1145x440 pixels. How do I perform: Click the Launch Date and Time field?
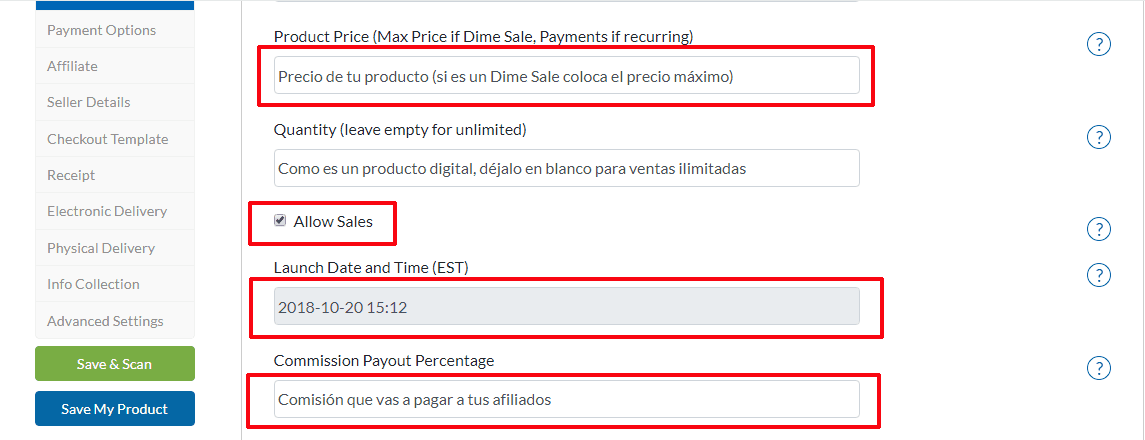coord(567,306)
